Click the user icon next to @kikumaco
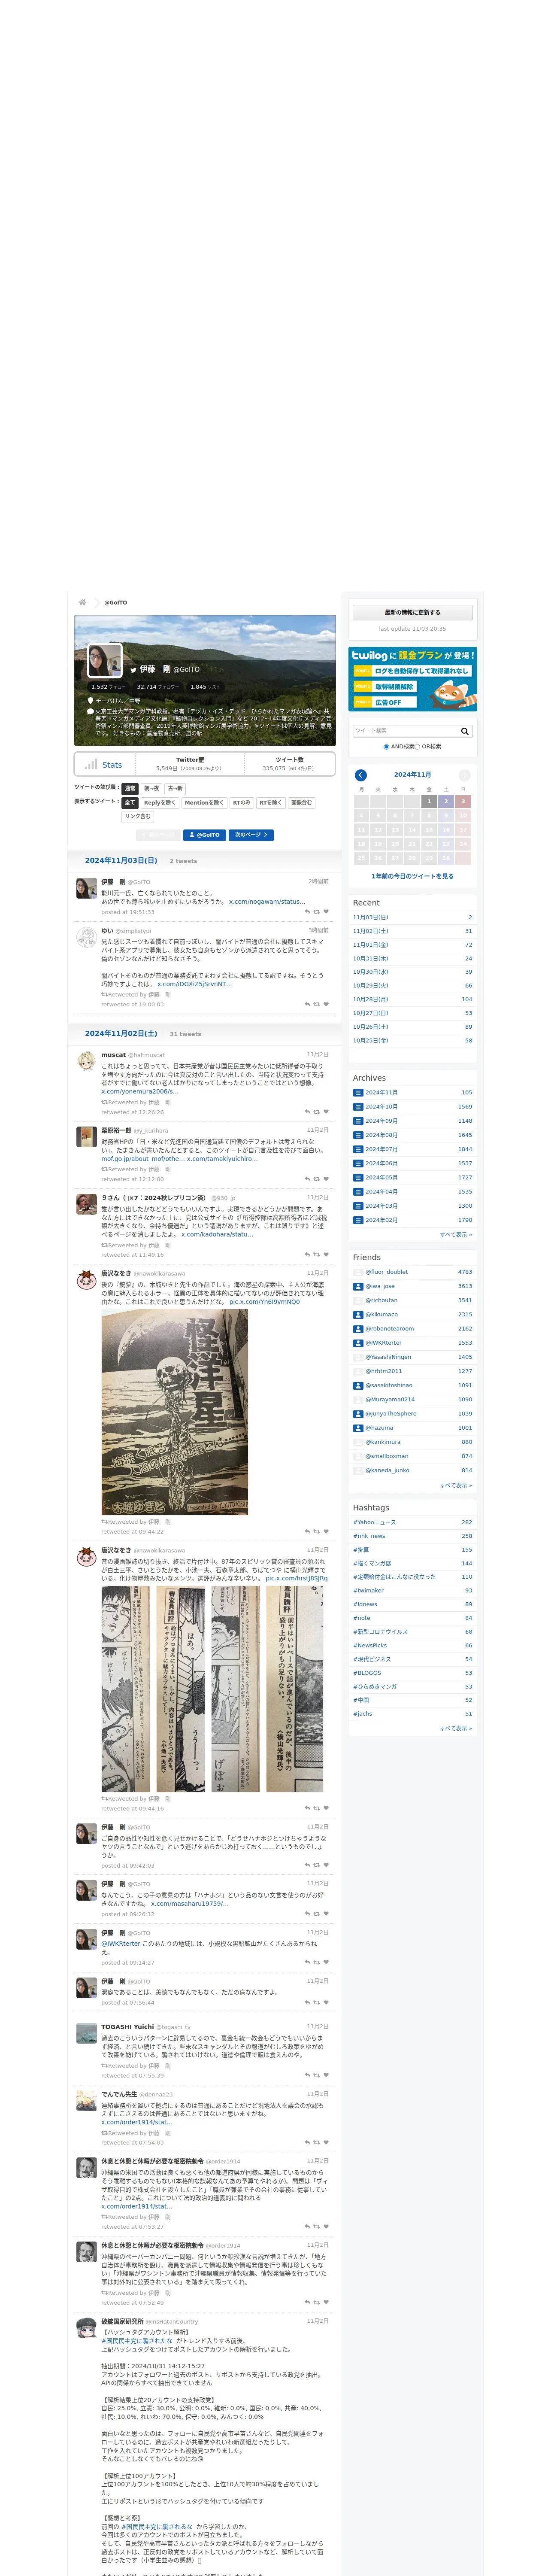Screen dimensions: 551x2576 358,1315
